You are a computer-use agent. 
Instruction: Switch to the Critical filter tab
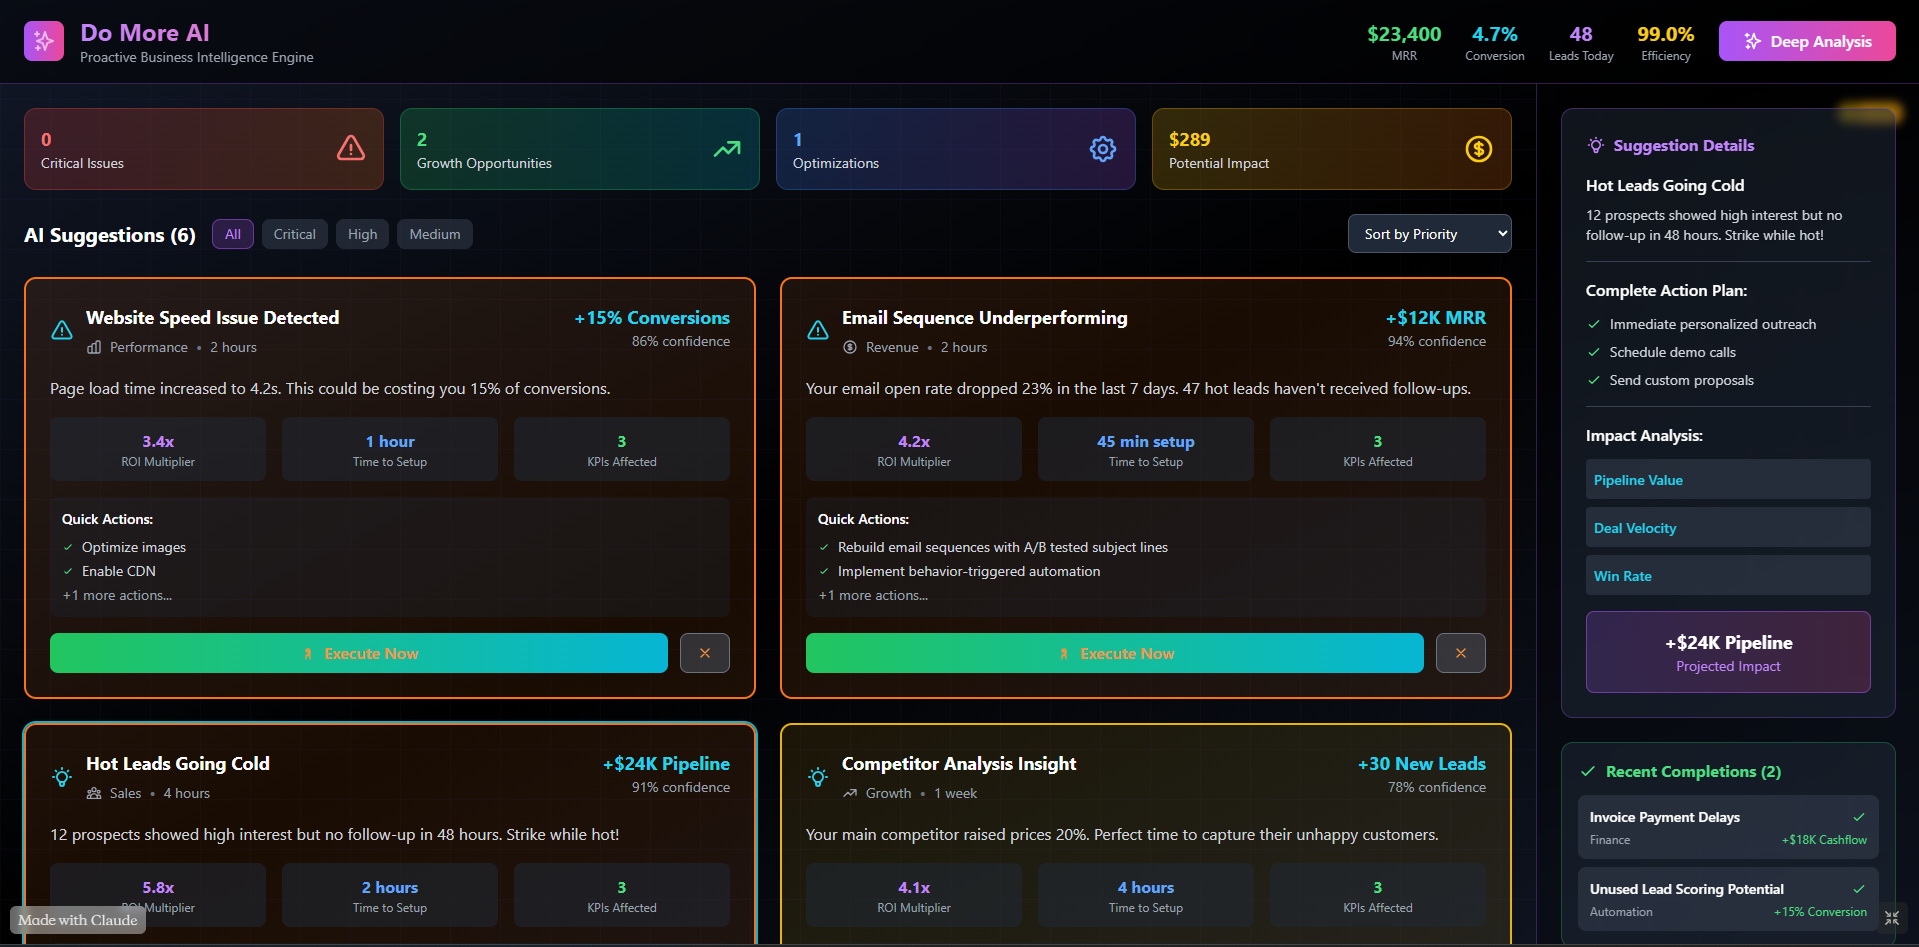(x=294, y=233)
